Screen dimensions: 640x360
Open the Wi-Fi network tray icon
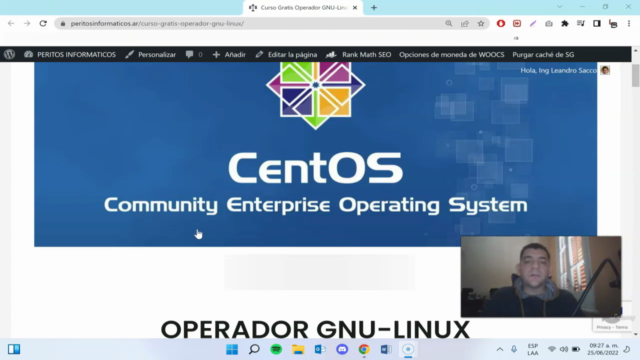[551, 349]
